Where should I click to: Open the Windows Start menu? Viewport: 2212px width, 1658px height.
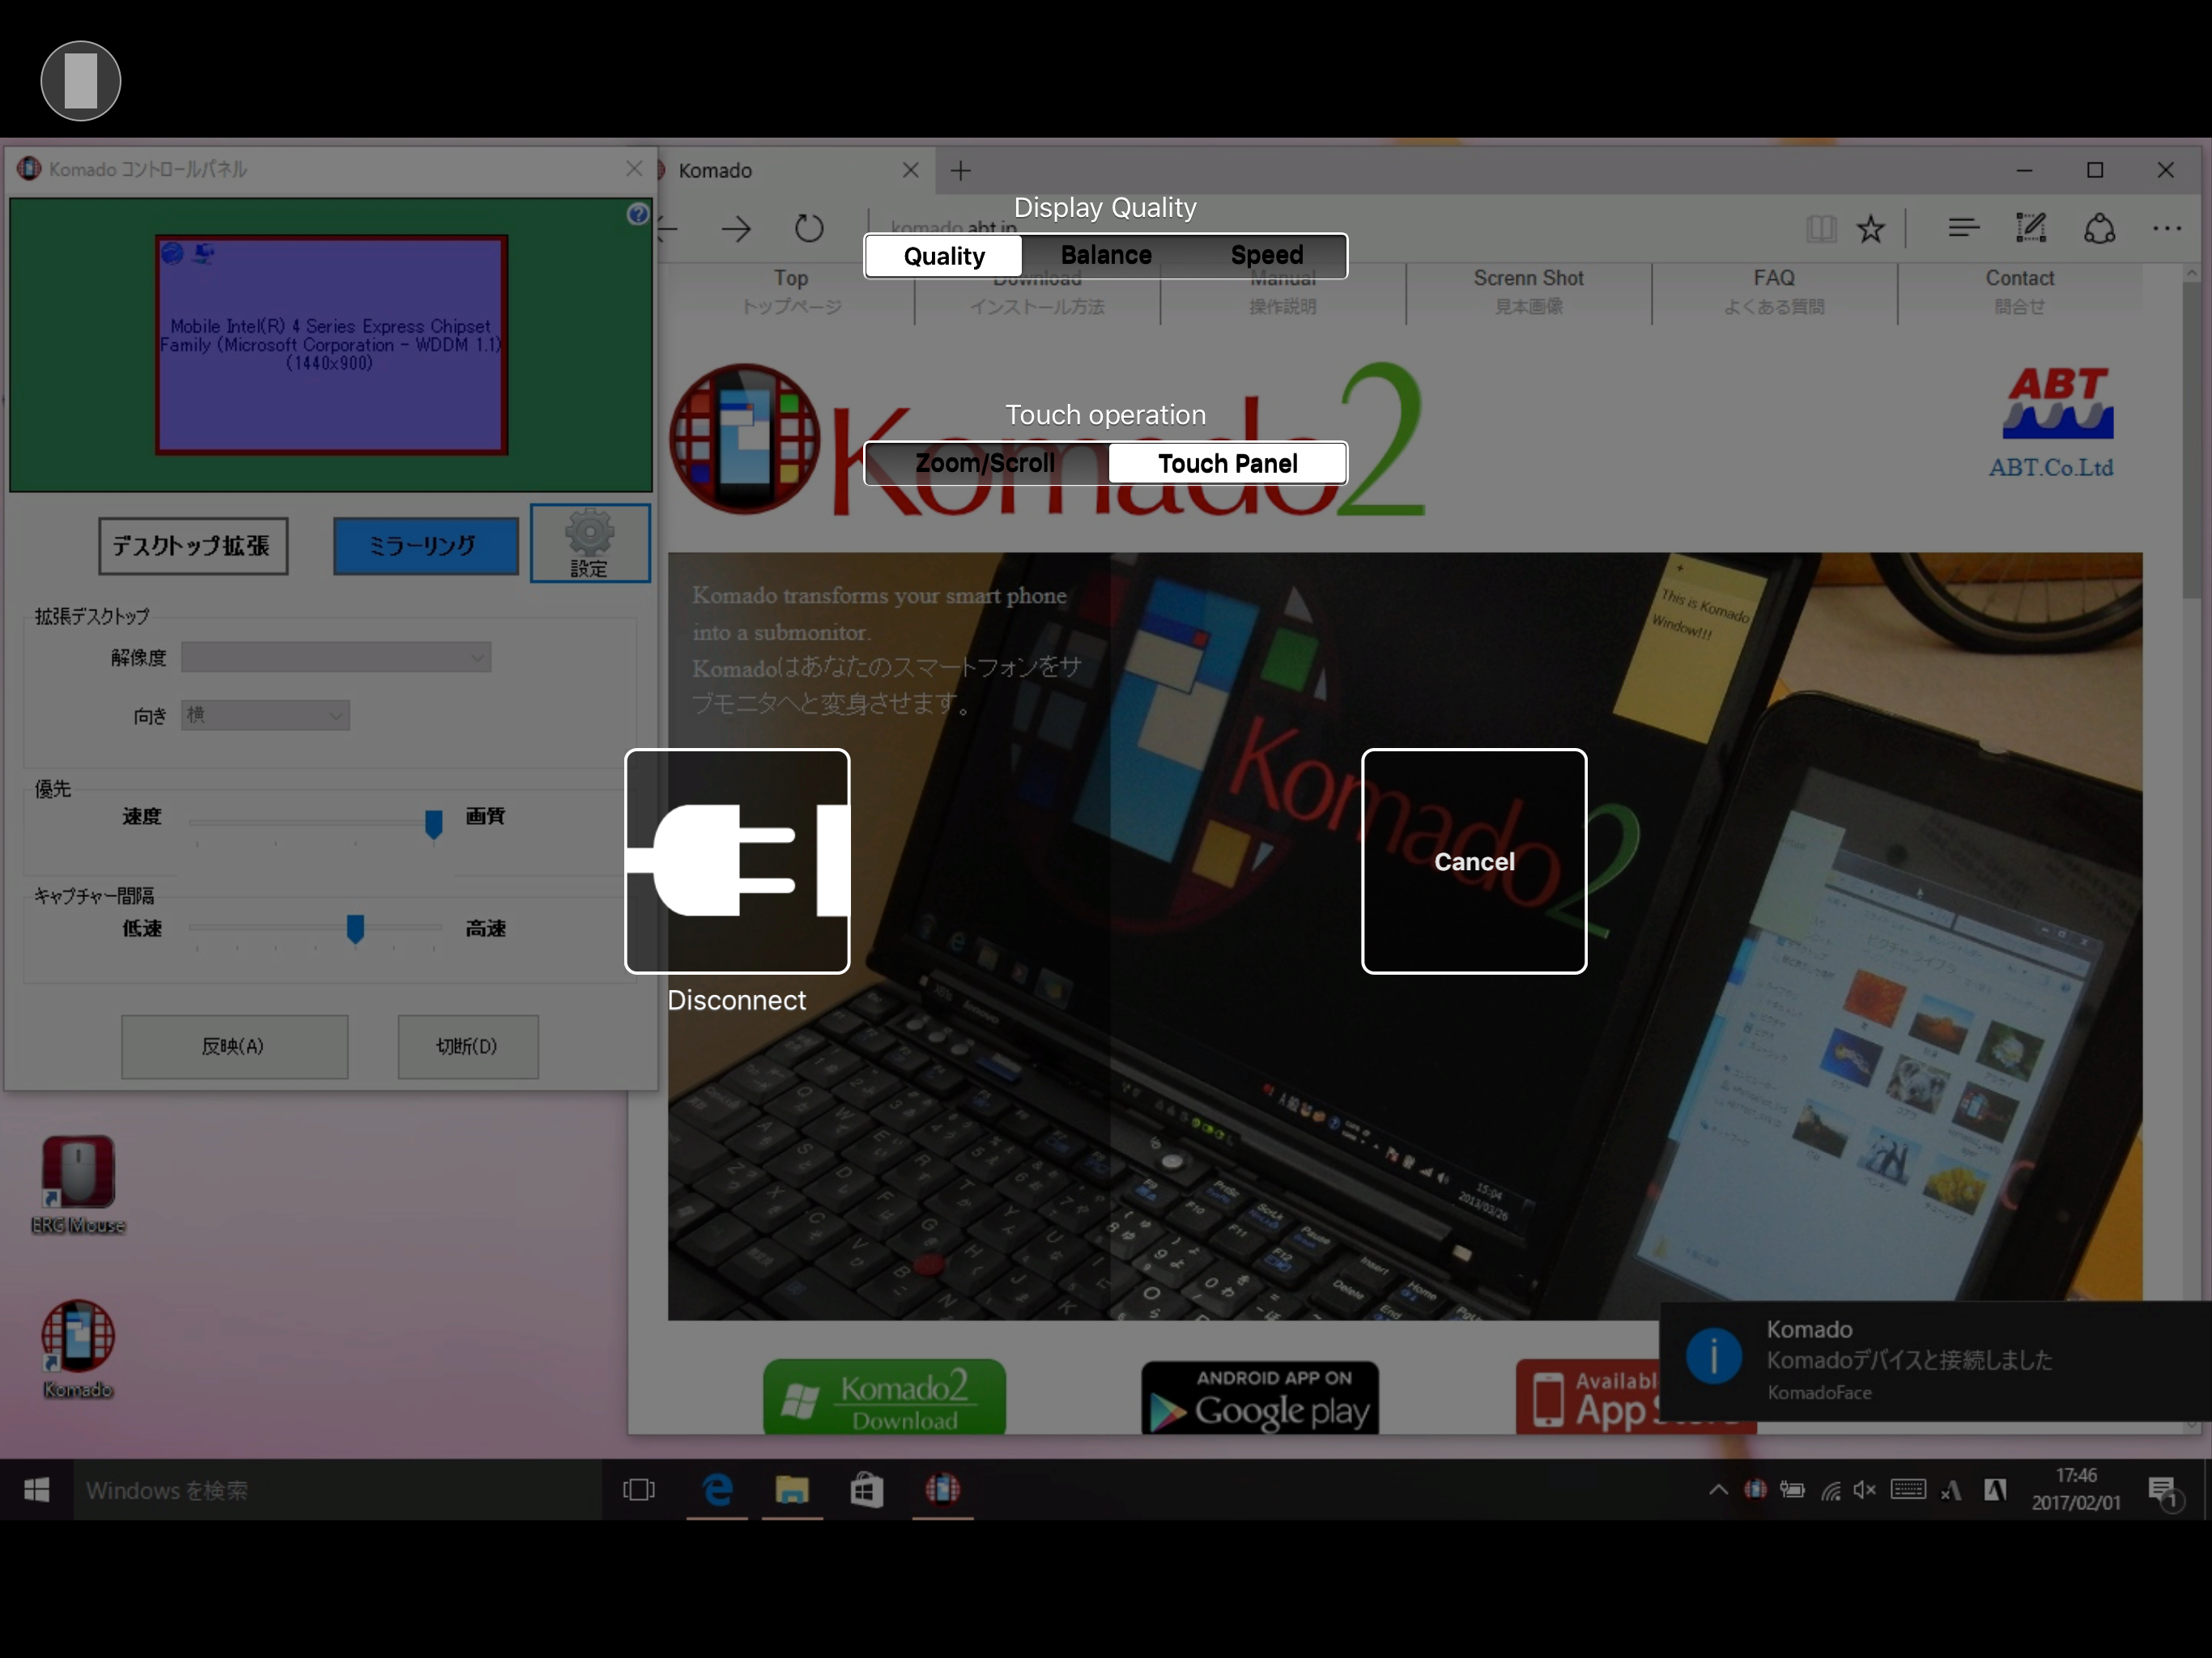[36, 1490]
